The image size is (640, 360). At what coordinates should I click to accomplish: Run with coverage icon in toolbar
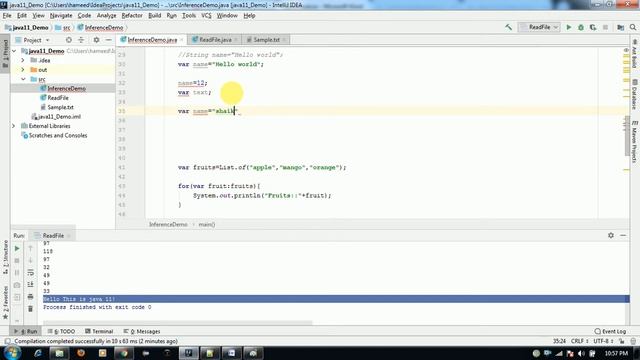(x=593, y=27)
